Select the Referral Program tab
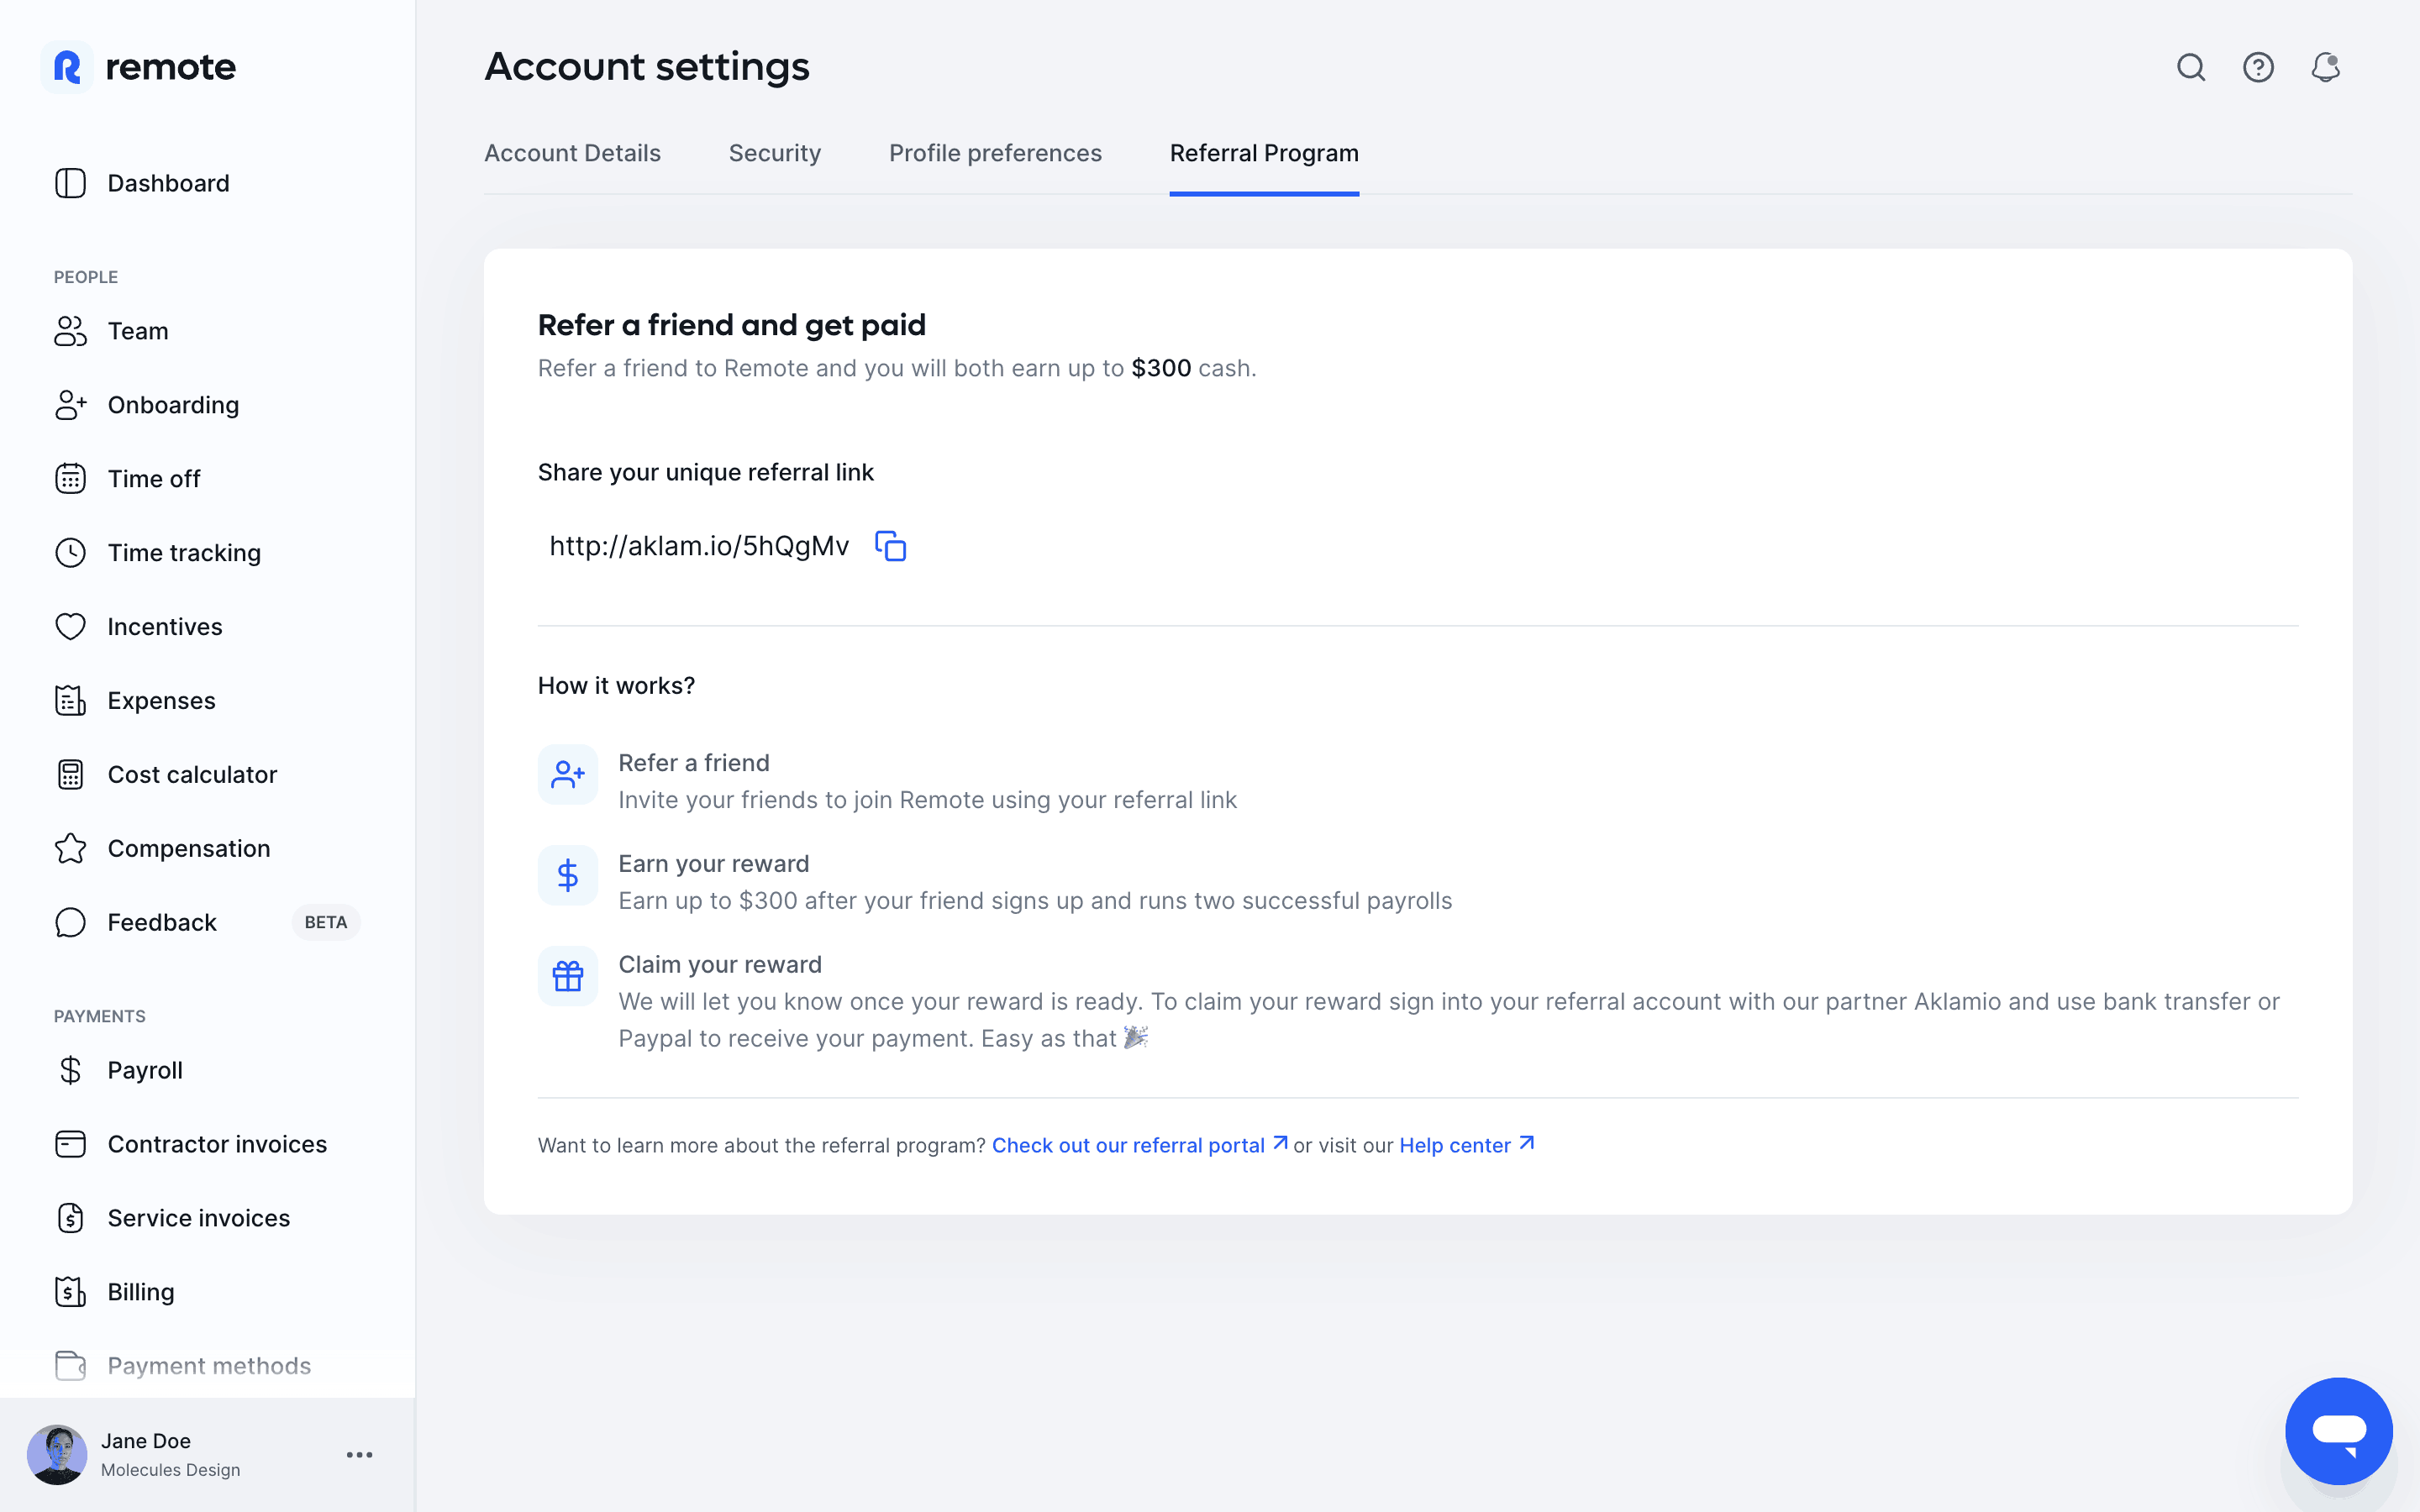Image resolution: width=2420 pixels, height=1512 pixels. point(1264,153)
